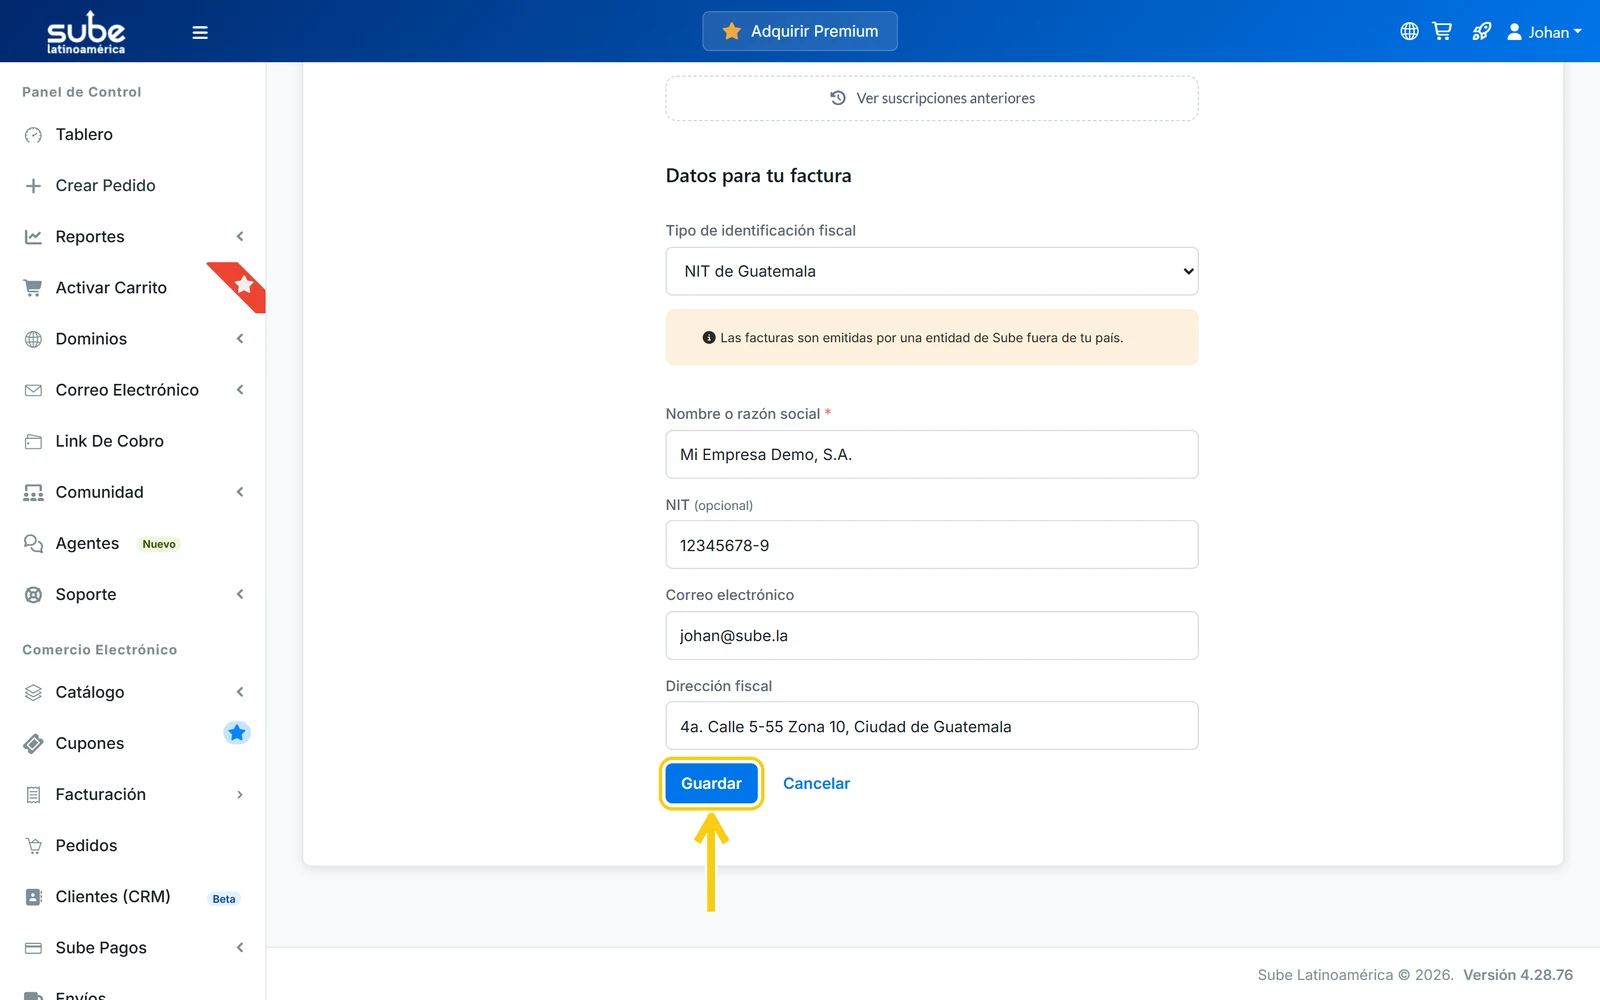Click the chat icon beside Agentes

33,543
